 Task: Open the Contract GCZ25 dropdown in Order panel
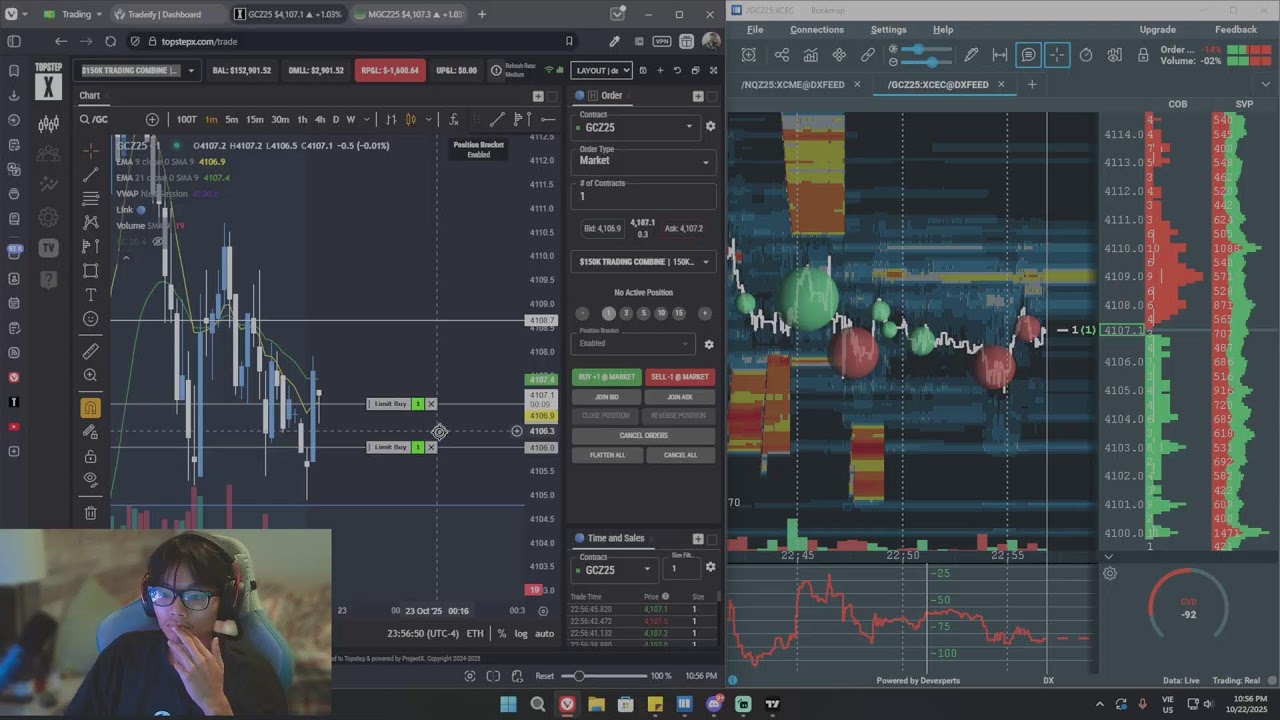pyautogui.click(x=637, y=127)
